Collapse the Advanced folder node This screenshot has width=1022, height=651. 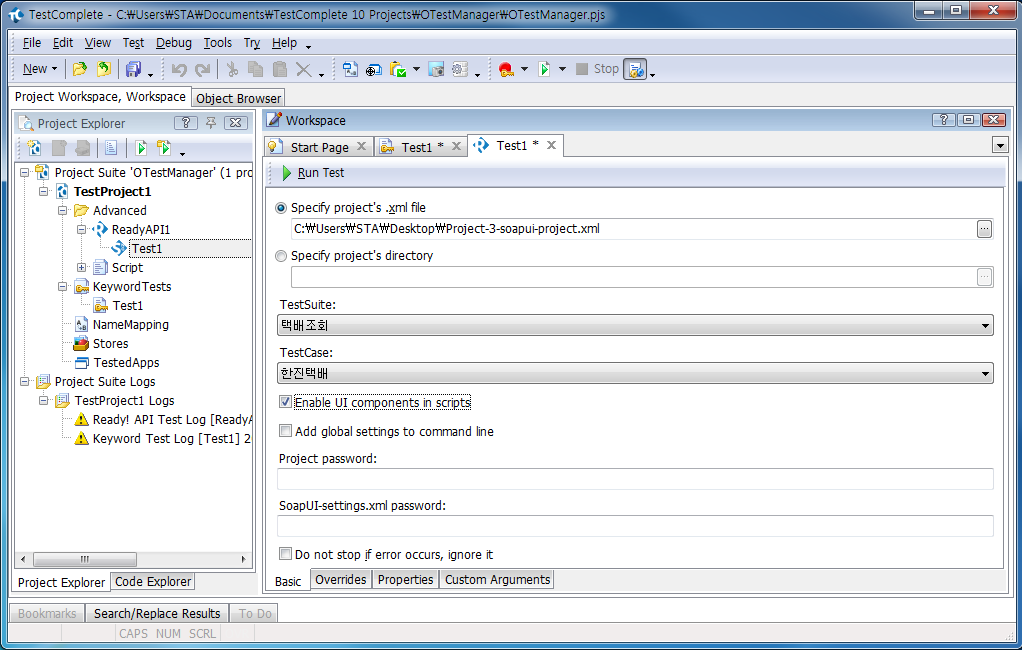tap(63, 211)
